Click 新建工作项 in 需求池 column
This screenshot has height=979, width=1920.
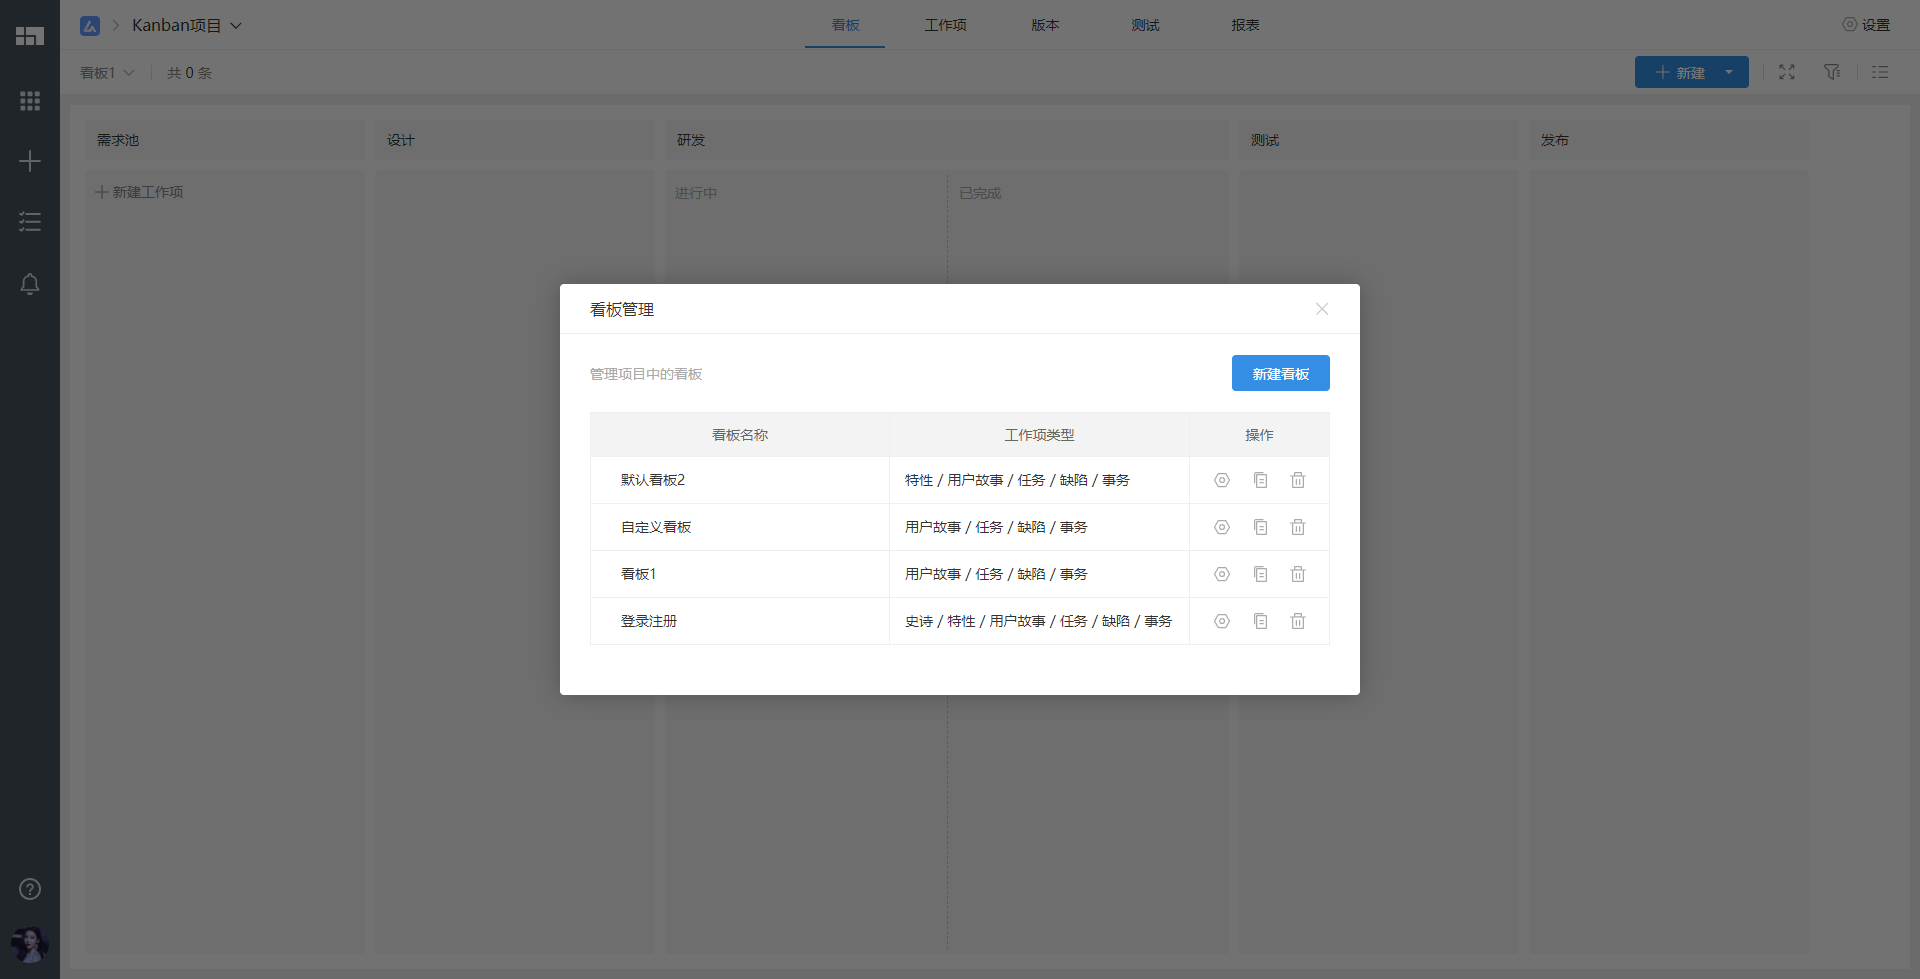139,192
